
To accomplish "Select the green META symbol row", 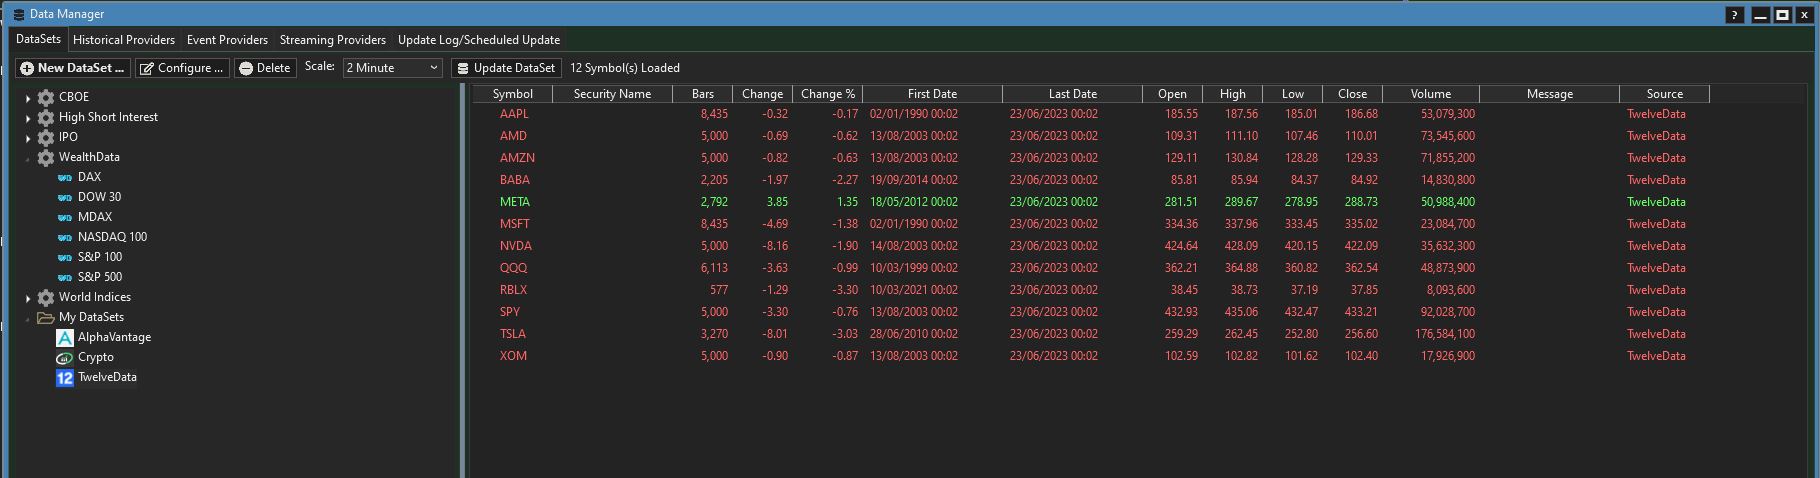I will point(1090,202).
